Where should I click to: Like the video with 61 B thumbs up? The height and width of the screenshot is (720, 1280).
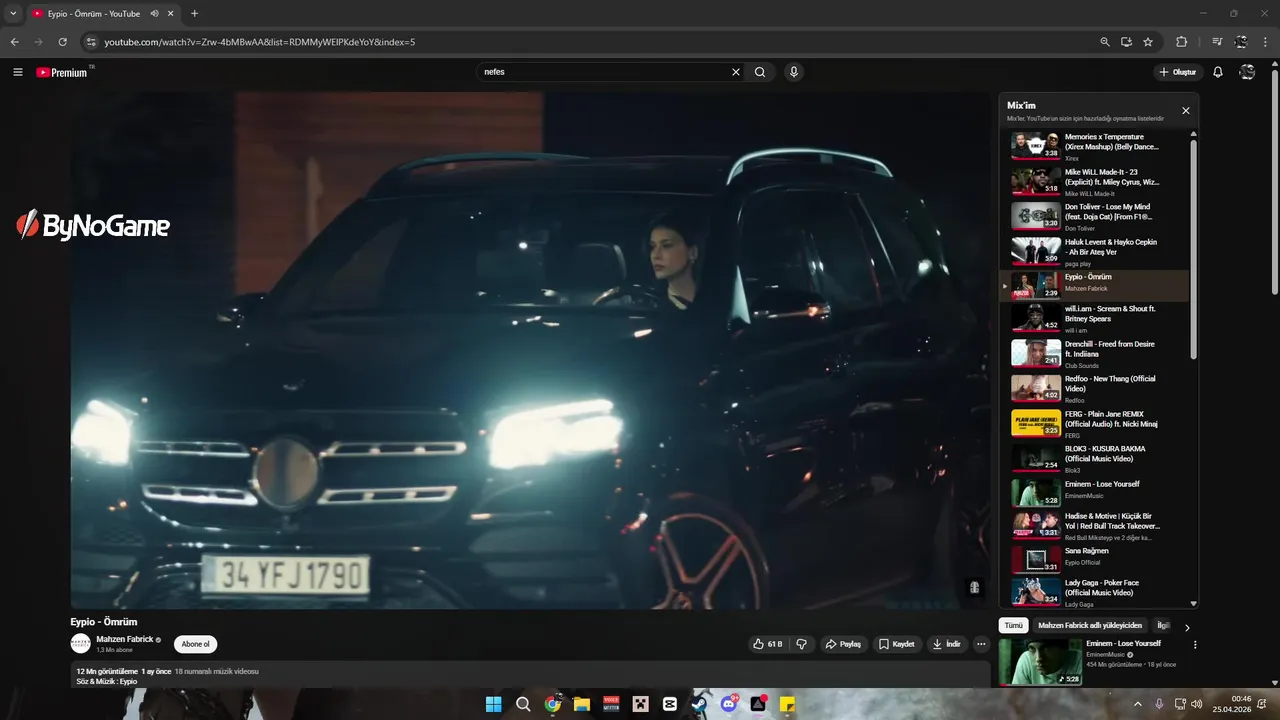768,644
